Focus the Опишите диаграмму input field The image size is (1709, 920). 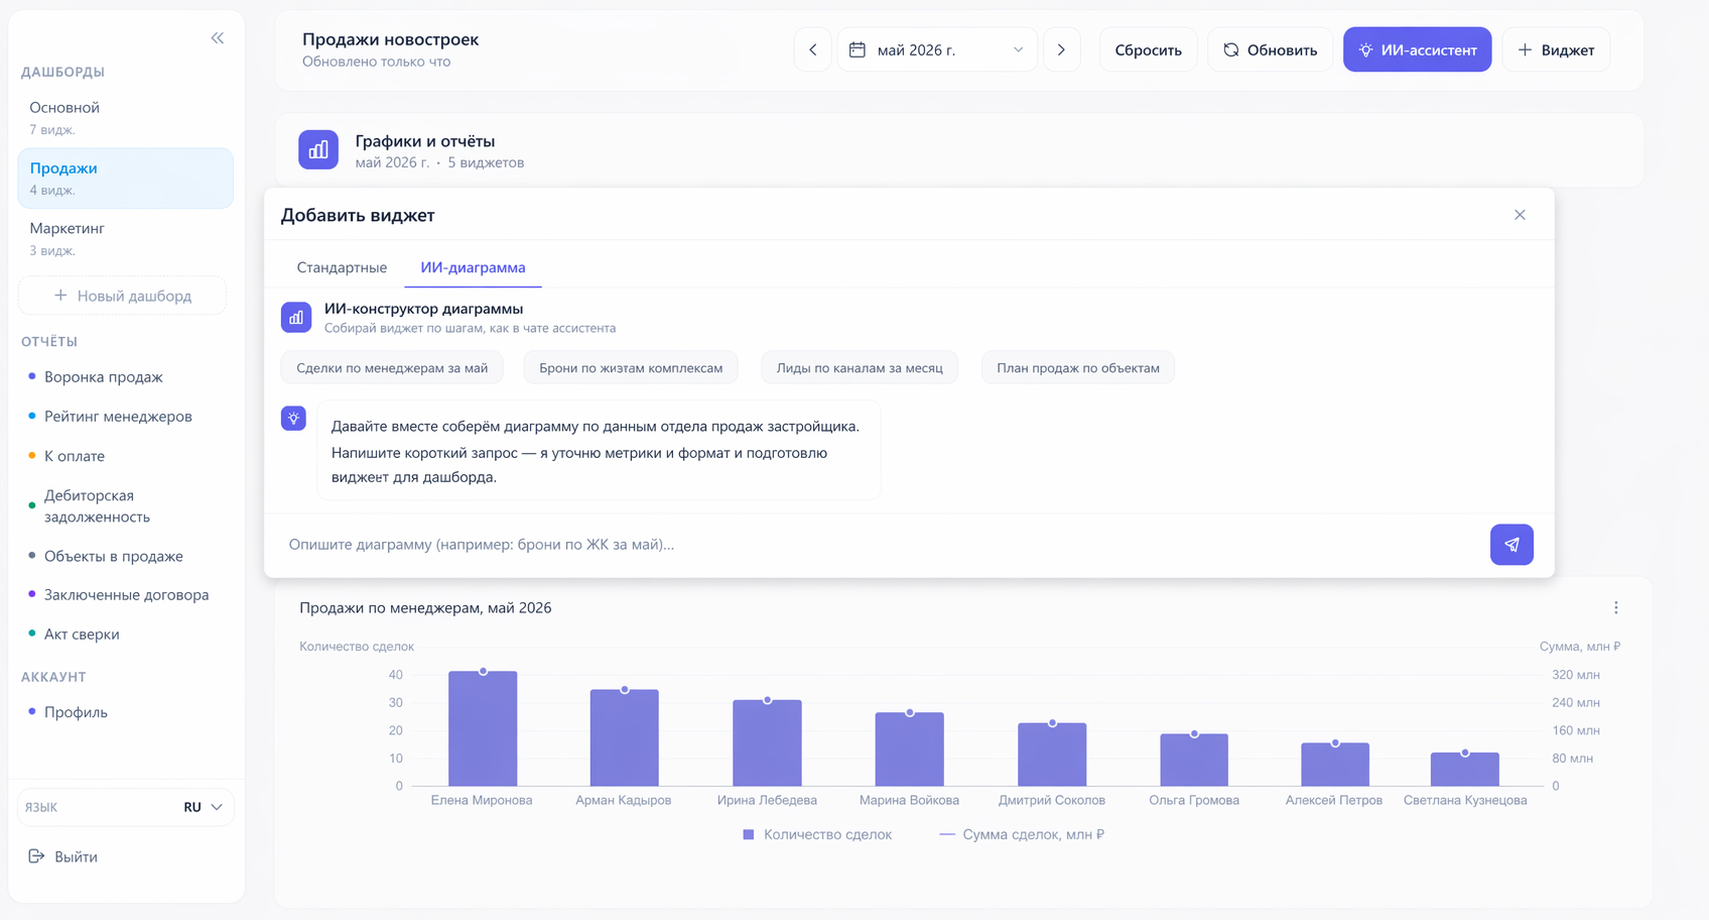coord(880,545)
